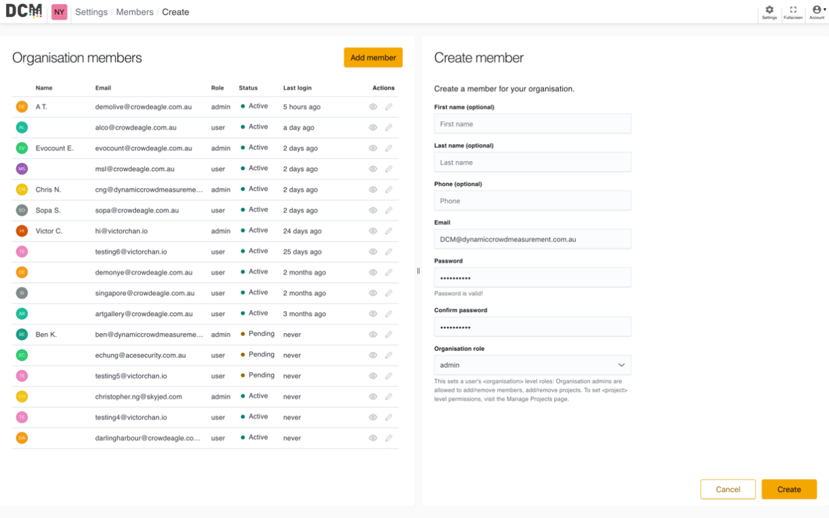Edit Victor C. member with pencil icon
The height and width of the screenshot is (518, 829).
[x=389, y=231]
